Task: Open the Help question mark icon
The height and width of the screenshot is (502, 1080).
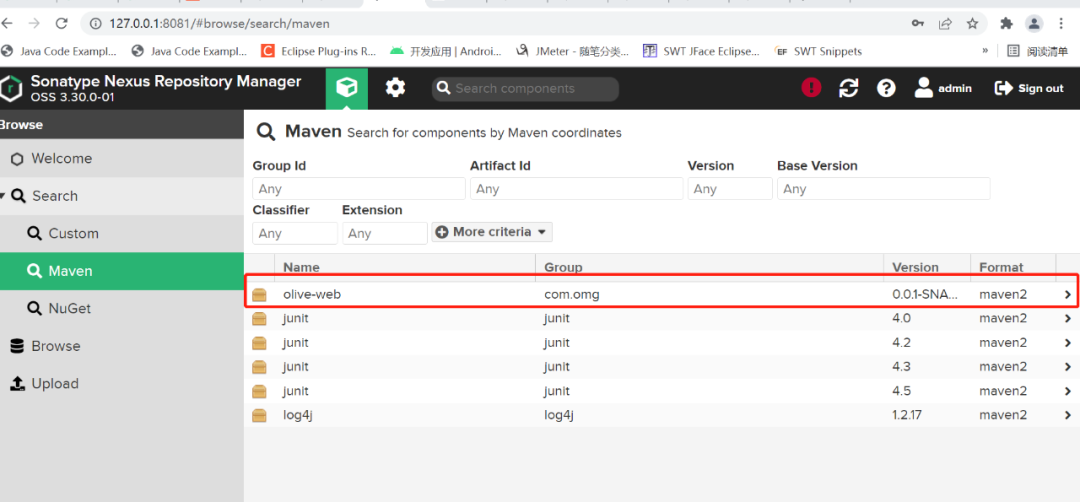Action: click(886, 88)
